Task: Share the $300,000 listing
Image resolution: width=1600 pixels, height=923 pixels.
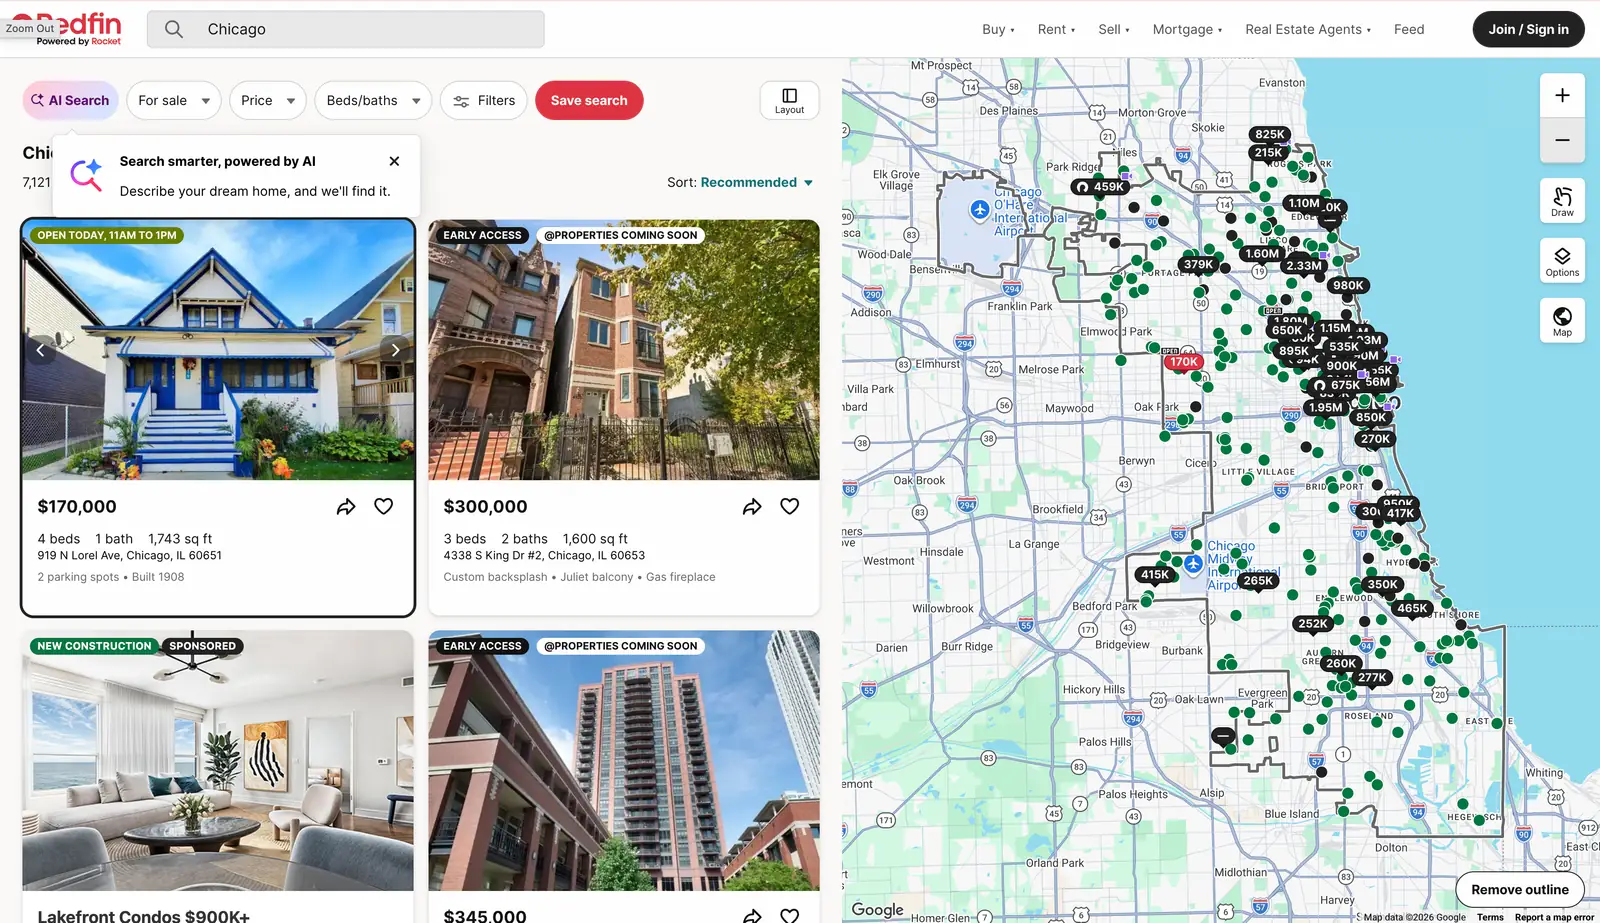Action: (x=752, y=507)
